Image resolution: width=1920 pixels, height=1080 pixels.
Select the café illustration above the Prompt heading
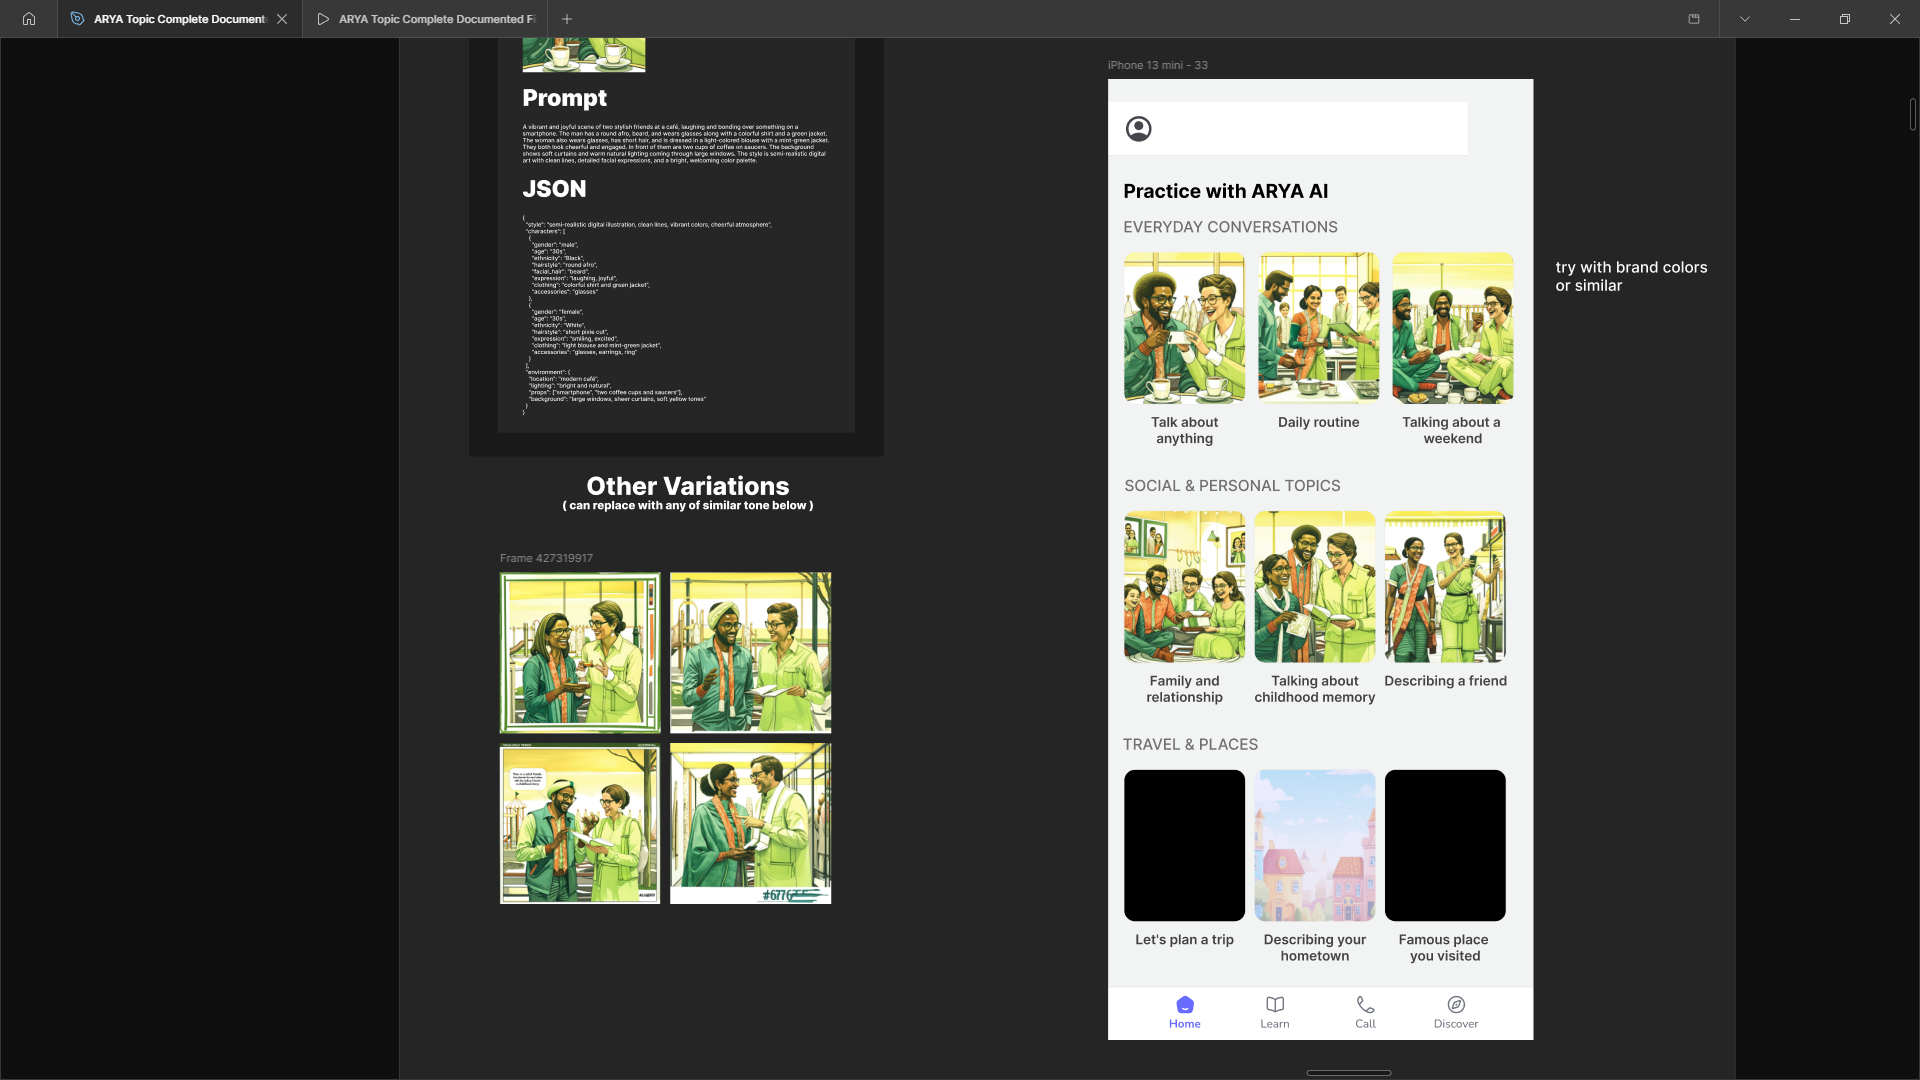point(584,55)
